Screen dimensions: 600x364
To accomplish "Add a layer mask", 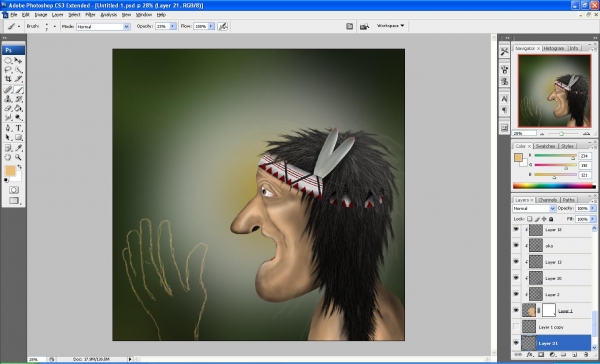I will pos(541,355).
